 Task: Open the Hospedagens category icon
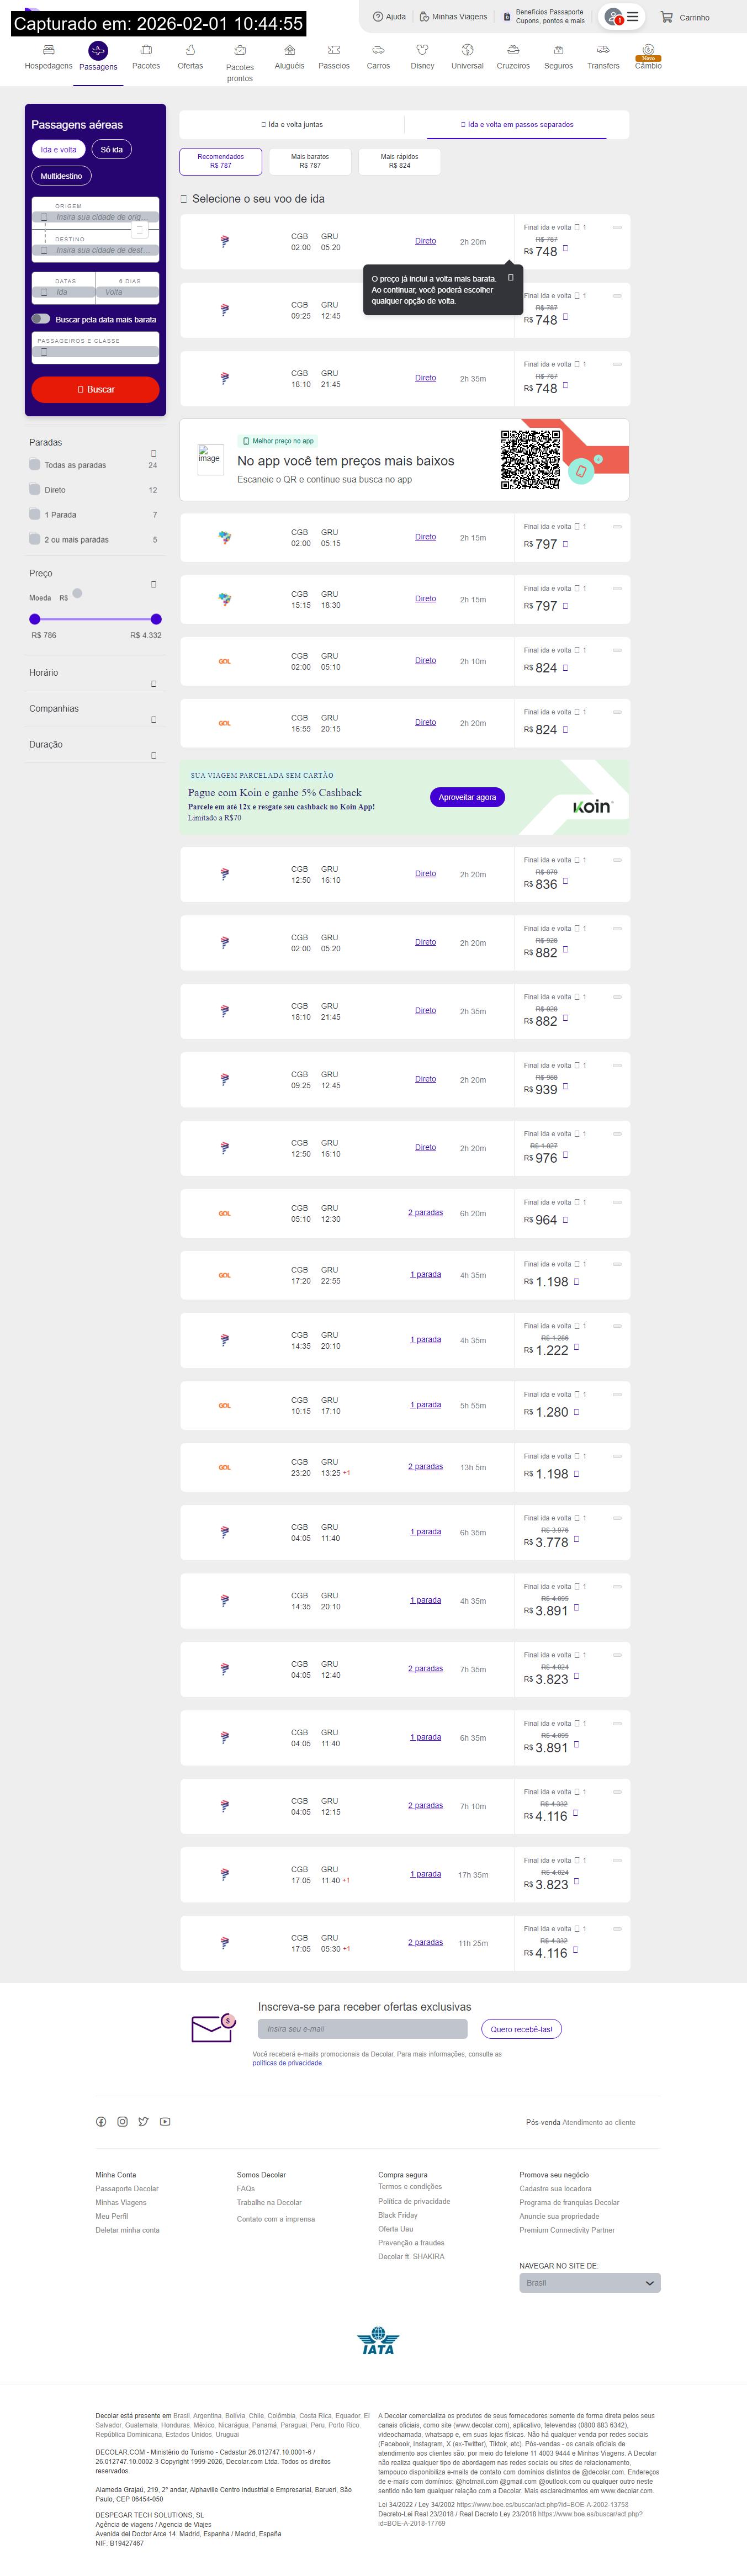tap(48, 50)
